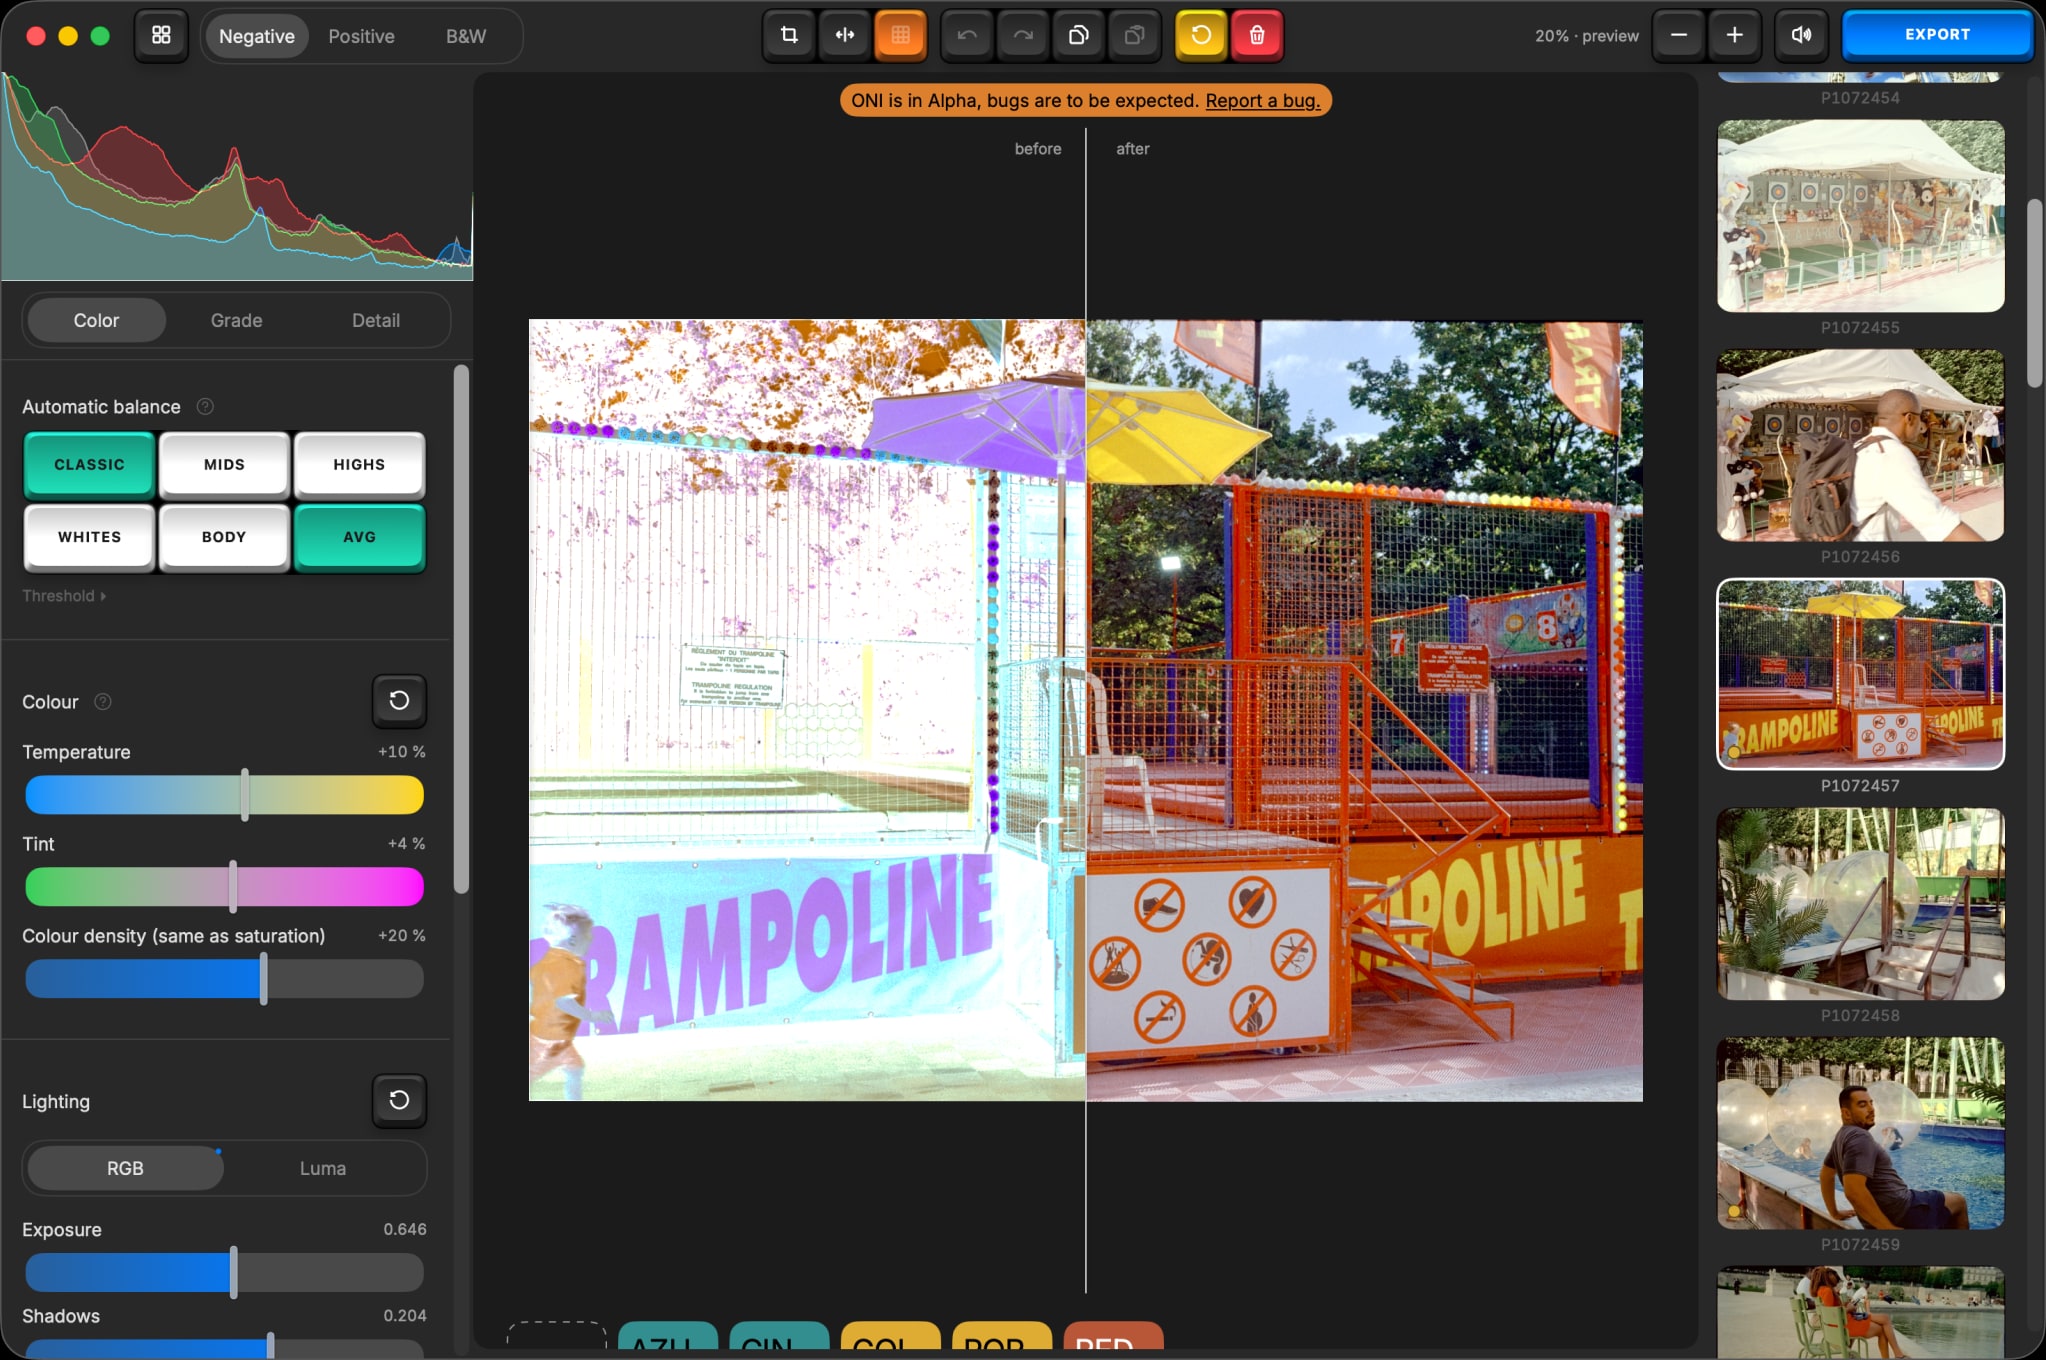The width and height of the screenshot is (2046, 1360).
Task: Click the undo arrow
Action: pyautogui.click(x=967, y=35)
